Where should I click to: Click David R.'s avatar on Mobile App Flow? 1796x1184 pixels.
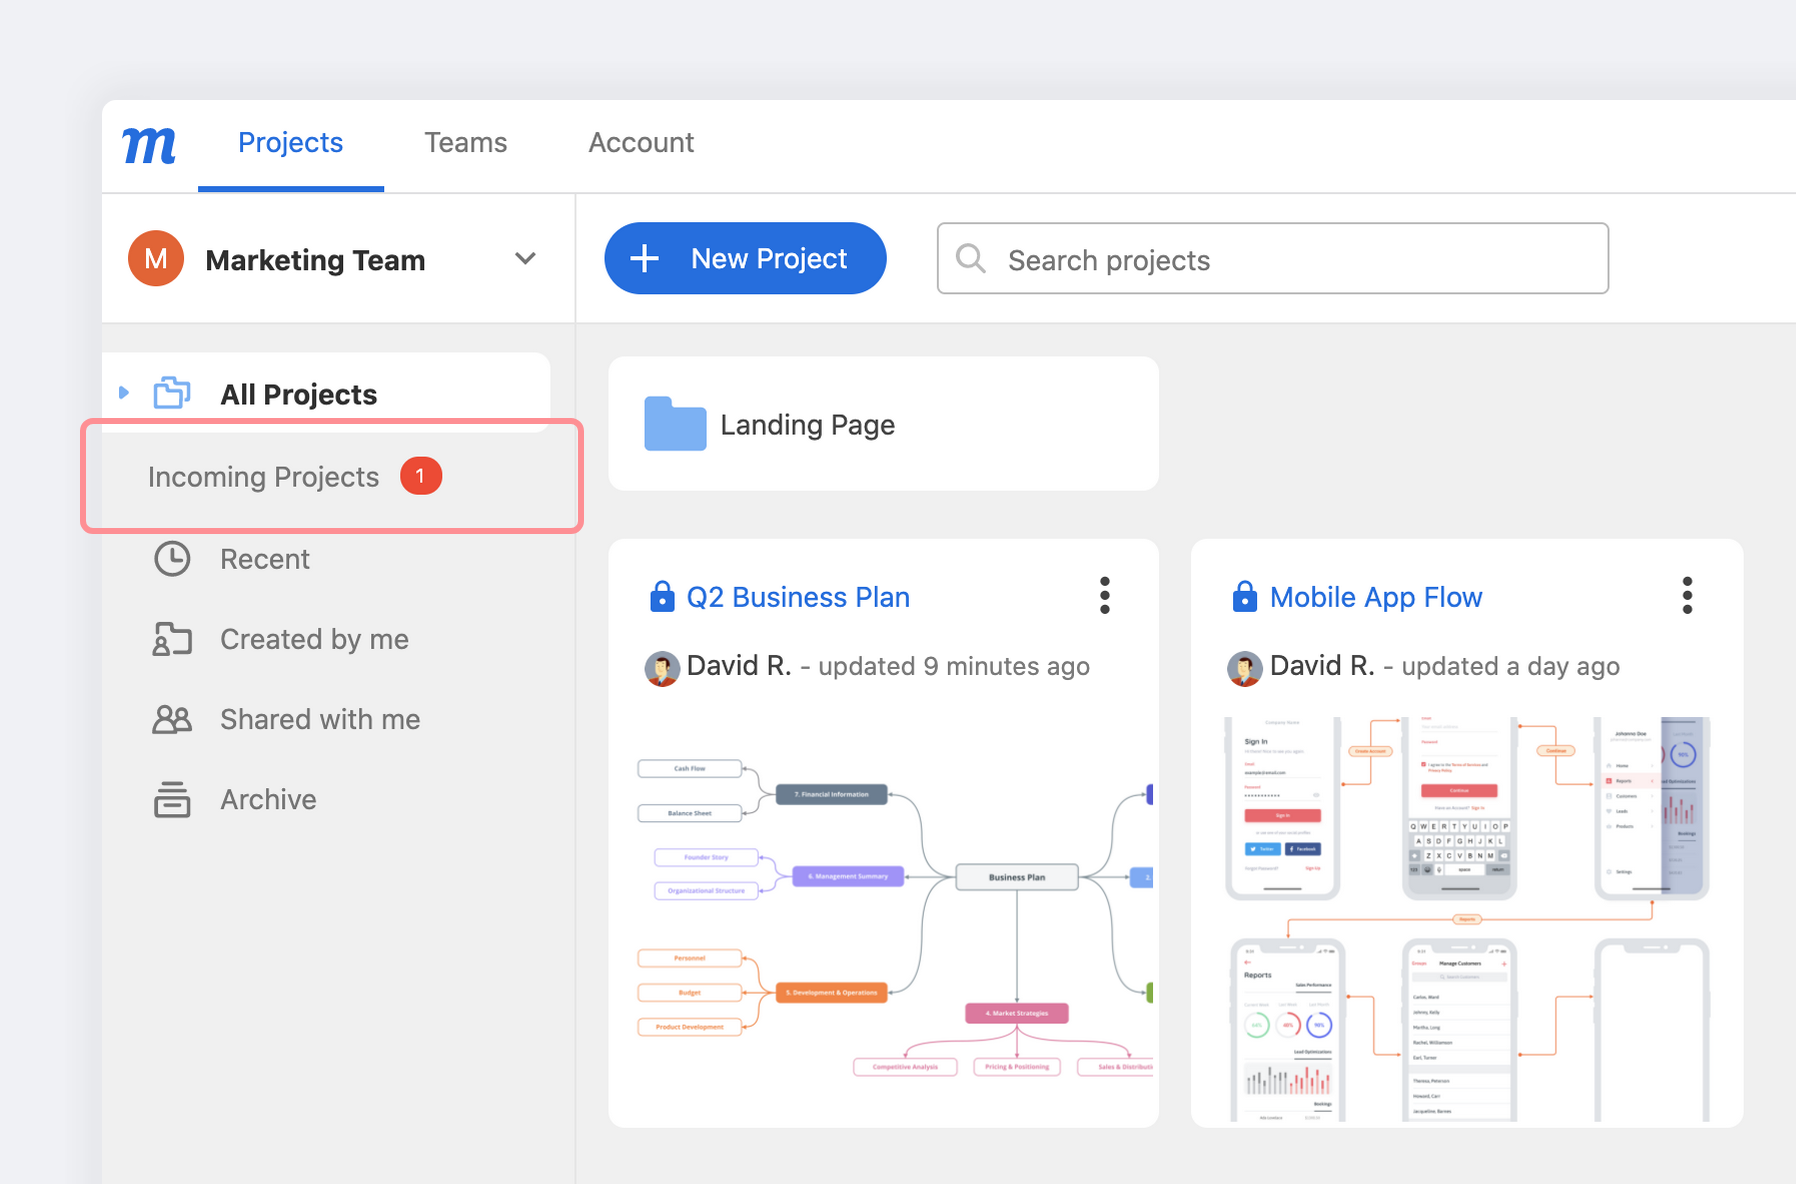click(1244, 667)
